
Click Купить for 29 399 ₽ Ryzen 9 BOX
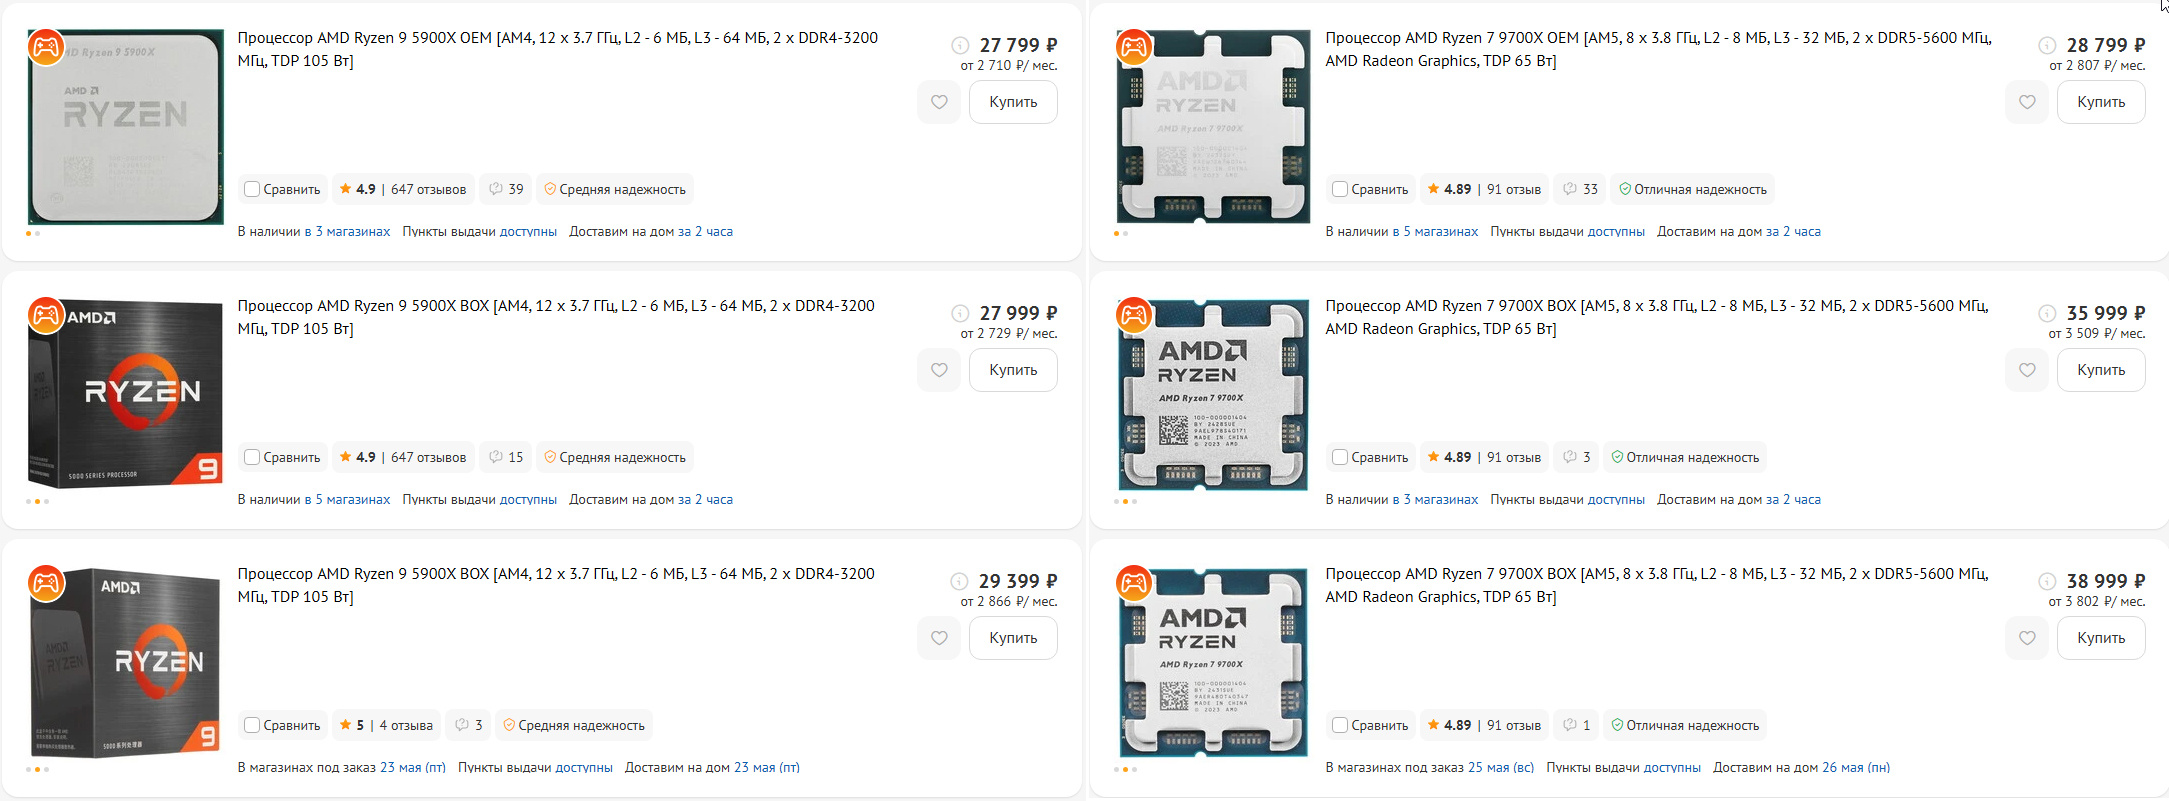1013,638
